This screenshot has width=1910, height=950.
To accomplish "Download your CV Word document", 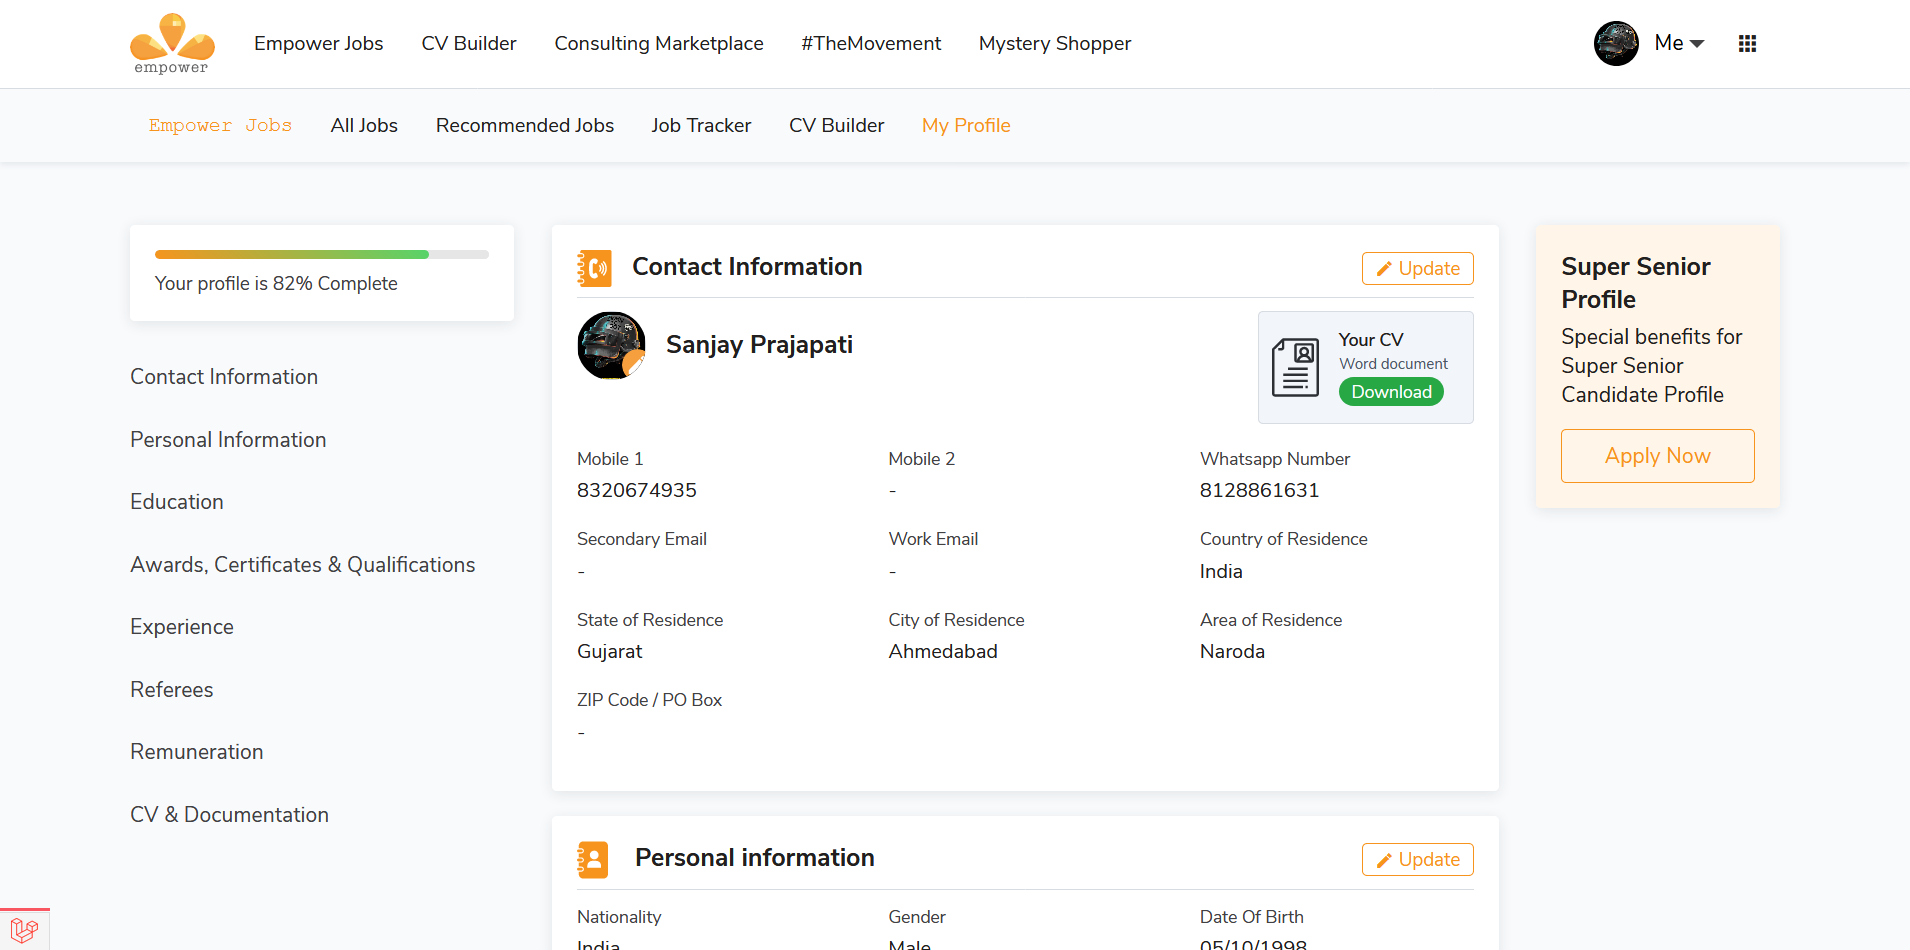I will [x=1391, y=392].
